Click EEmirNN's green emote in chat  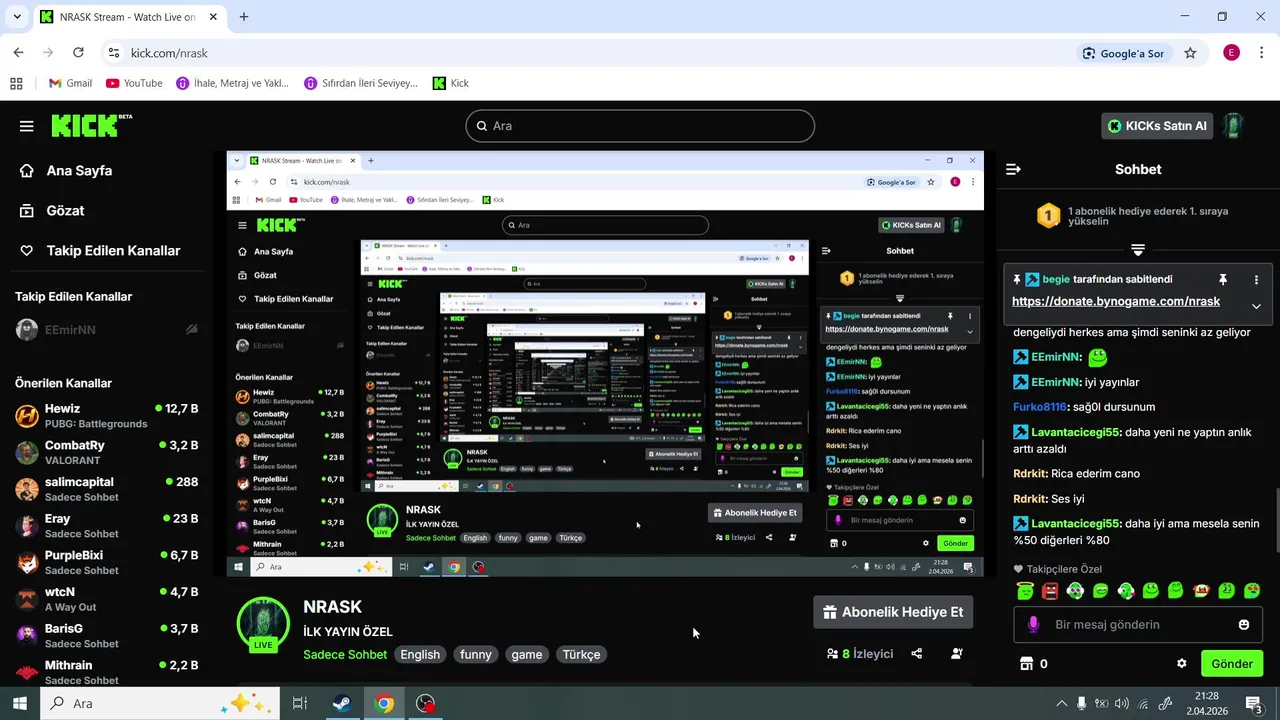tap(1098, 356)
